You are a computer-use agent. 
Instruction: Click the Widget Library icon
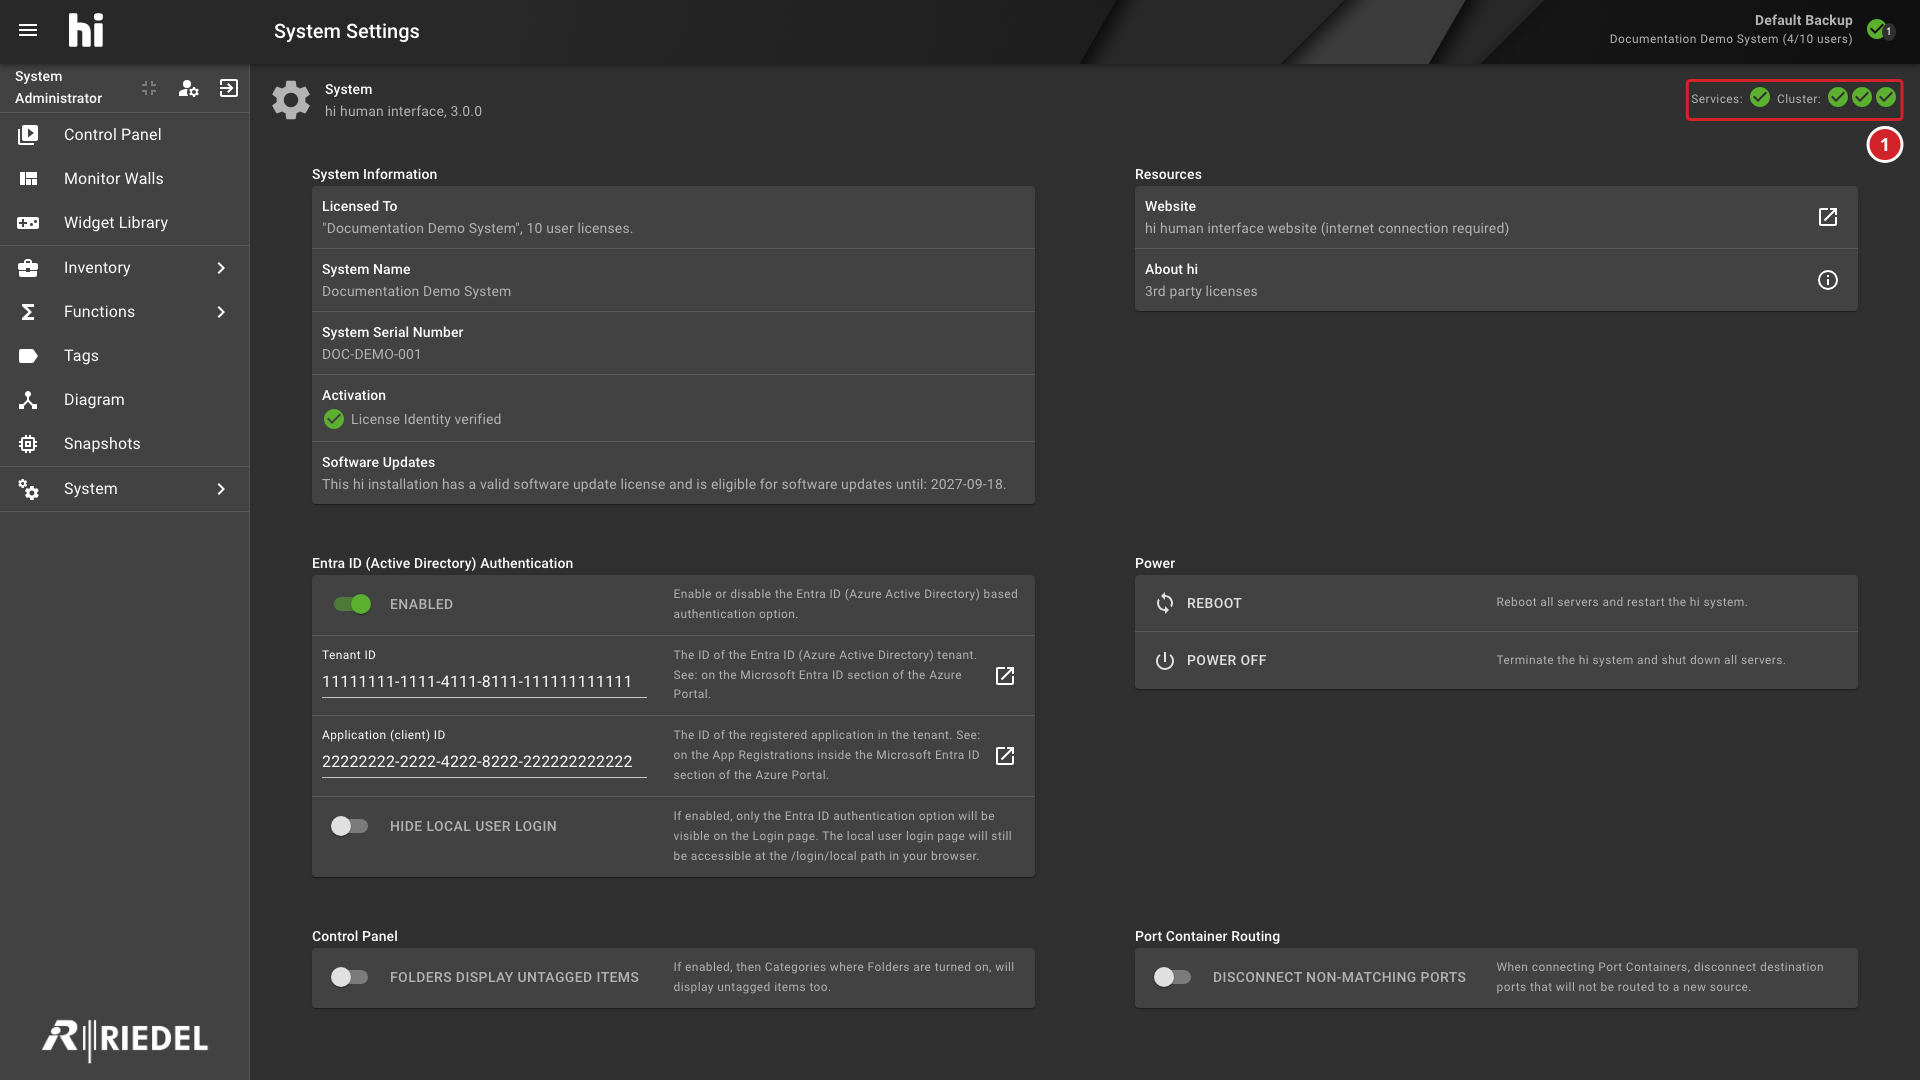(28, 222)
